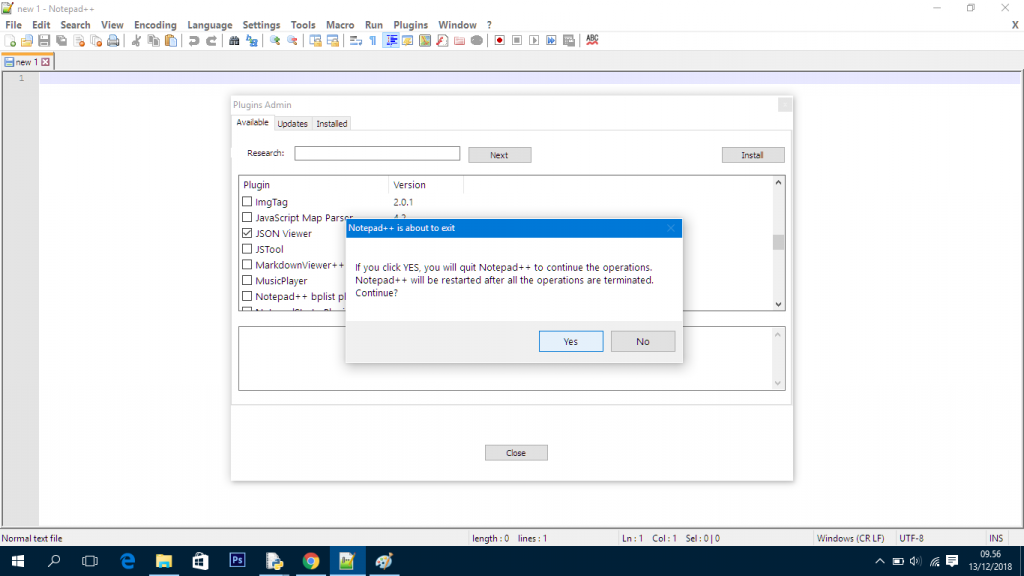Screen dimensions: 1024x576
Task: Click the Undo arrow icon
Action: 194,41
